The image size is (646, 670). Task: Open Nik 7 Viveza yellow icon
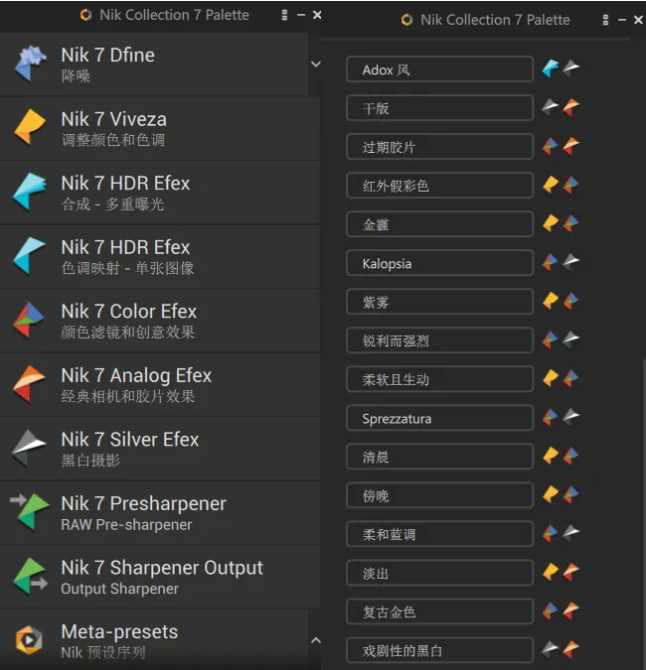point(30,127)
